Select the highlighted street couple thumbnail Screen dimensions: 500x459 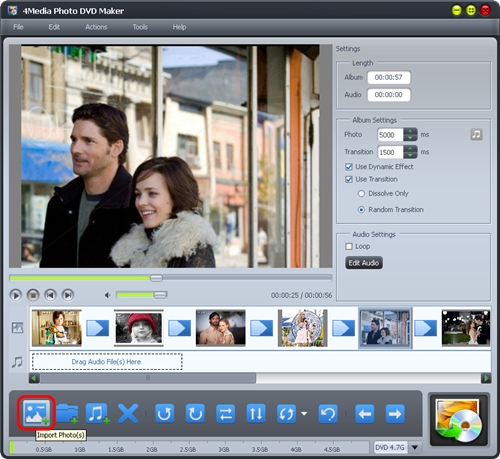[x=385, y=328]
